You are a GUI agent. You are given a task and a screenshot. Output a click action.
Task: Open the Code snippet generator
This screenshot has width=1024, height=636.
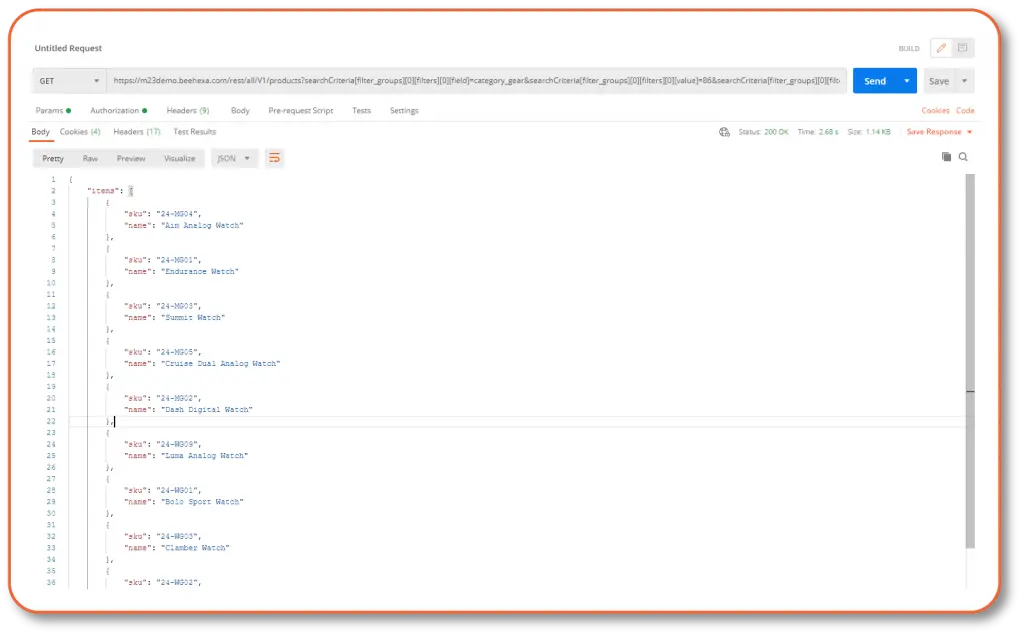(x=963, y=110)
